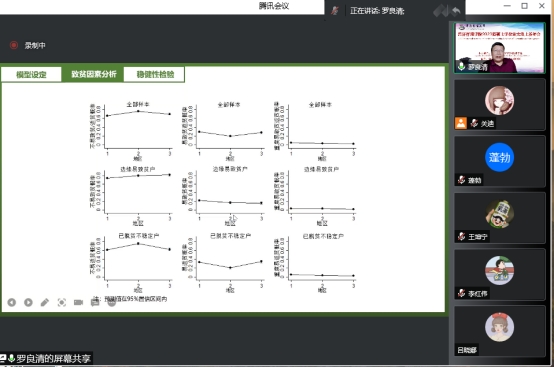
Task: Open the 模型设定 tab on slide
Action: (x=31, y=75)
